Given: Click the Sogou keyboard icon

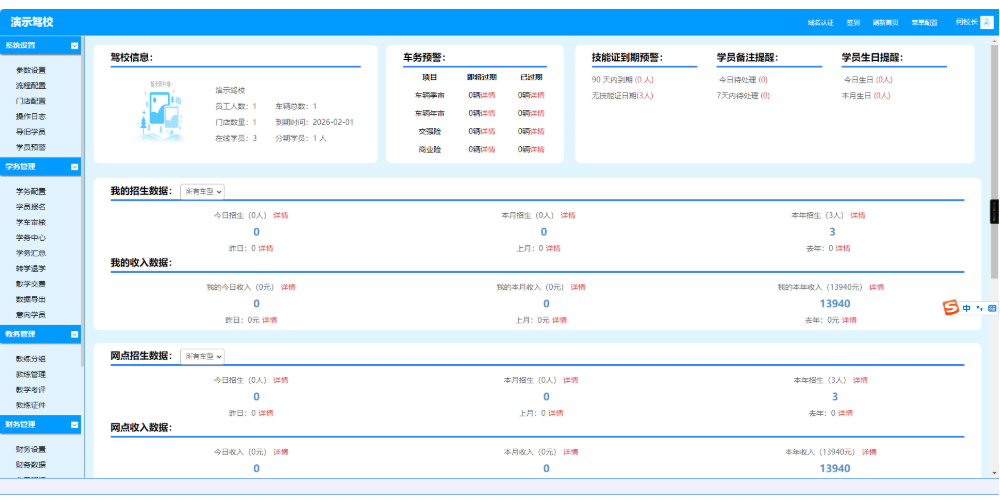Looking at the screenshot, I should point(992,308).
